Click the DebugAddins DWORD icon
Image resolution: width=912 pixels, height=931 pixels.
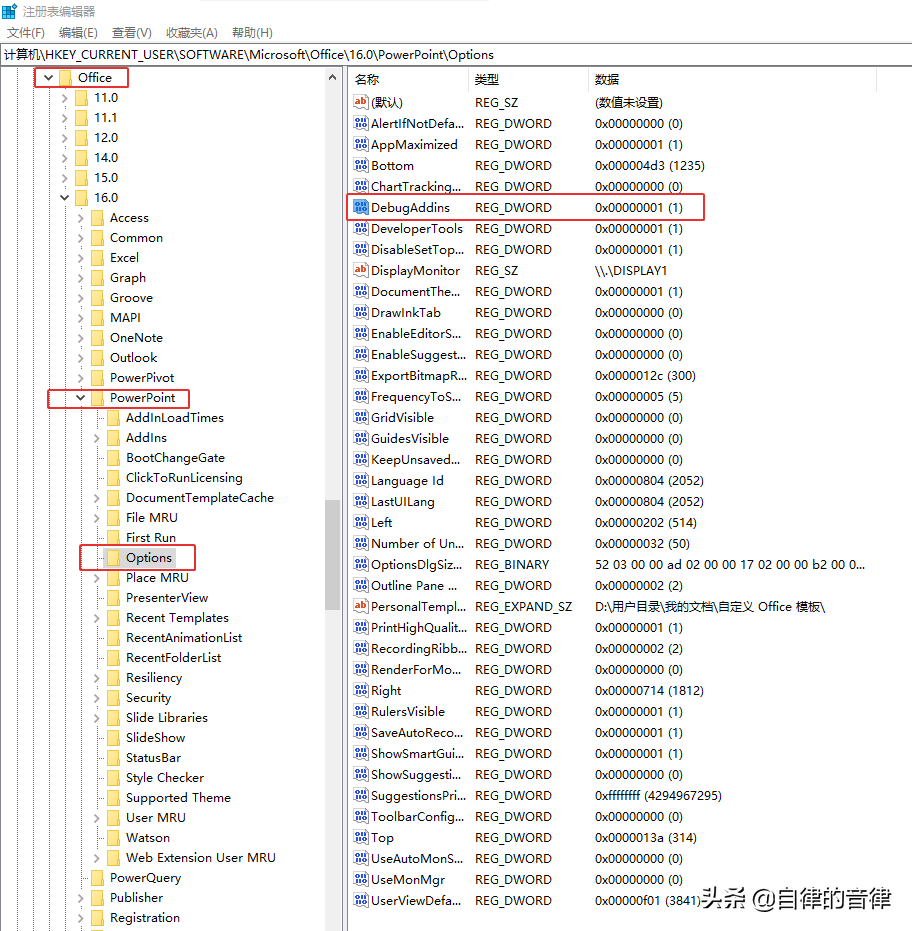tap(360, 207)
